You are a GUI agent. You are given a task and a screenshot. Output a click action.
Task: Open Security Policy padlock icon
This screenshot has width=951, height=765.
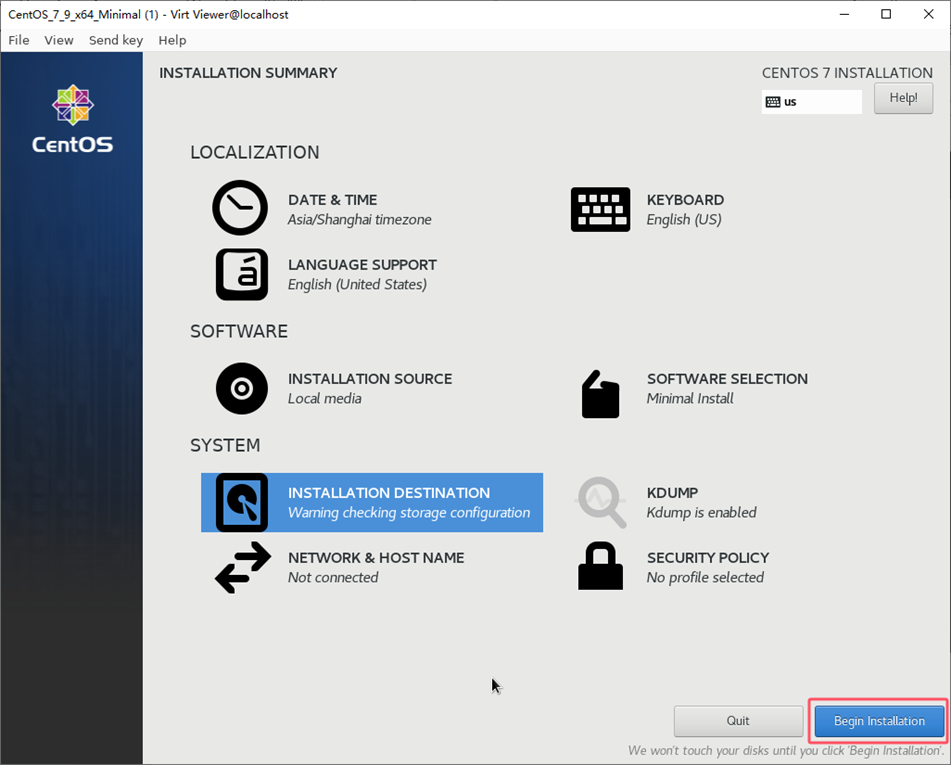click(x=600, y=566)
